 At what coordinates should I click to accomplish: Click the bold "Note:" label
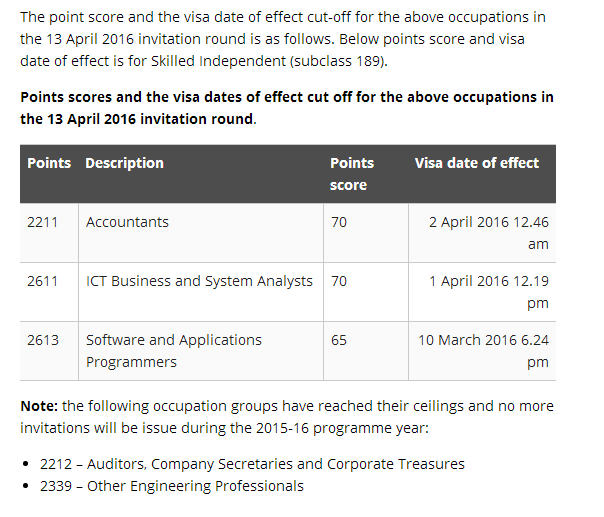[39, 406]
